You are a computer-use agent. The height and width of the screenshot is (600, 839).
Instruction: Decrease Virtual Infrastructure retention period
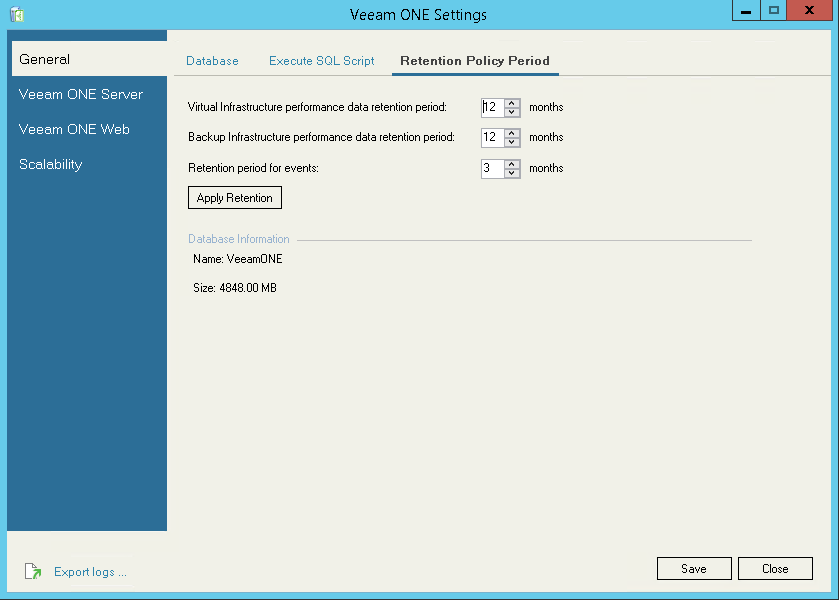click(512, 112)
